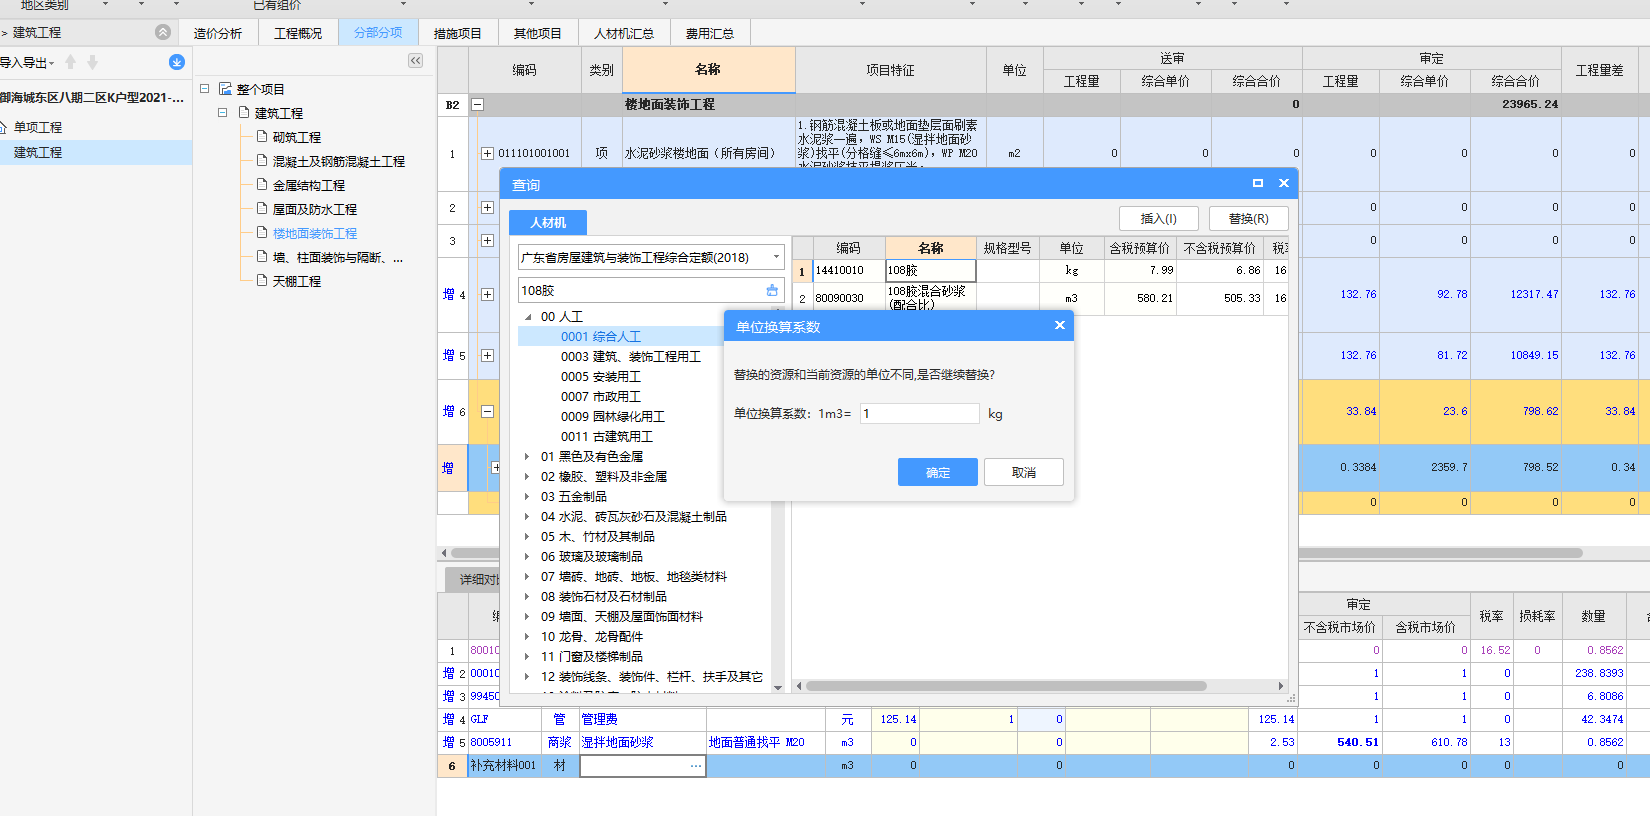The image size is (1650, 816).
Task: Click the house icon beside 单项工程
Action: pos(3,127)
